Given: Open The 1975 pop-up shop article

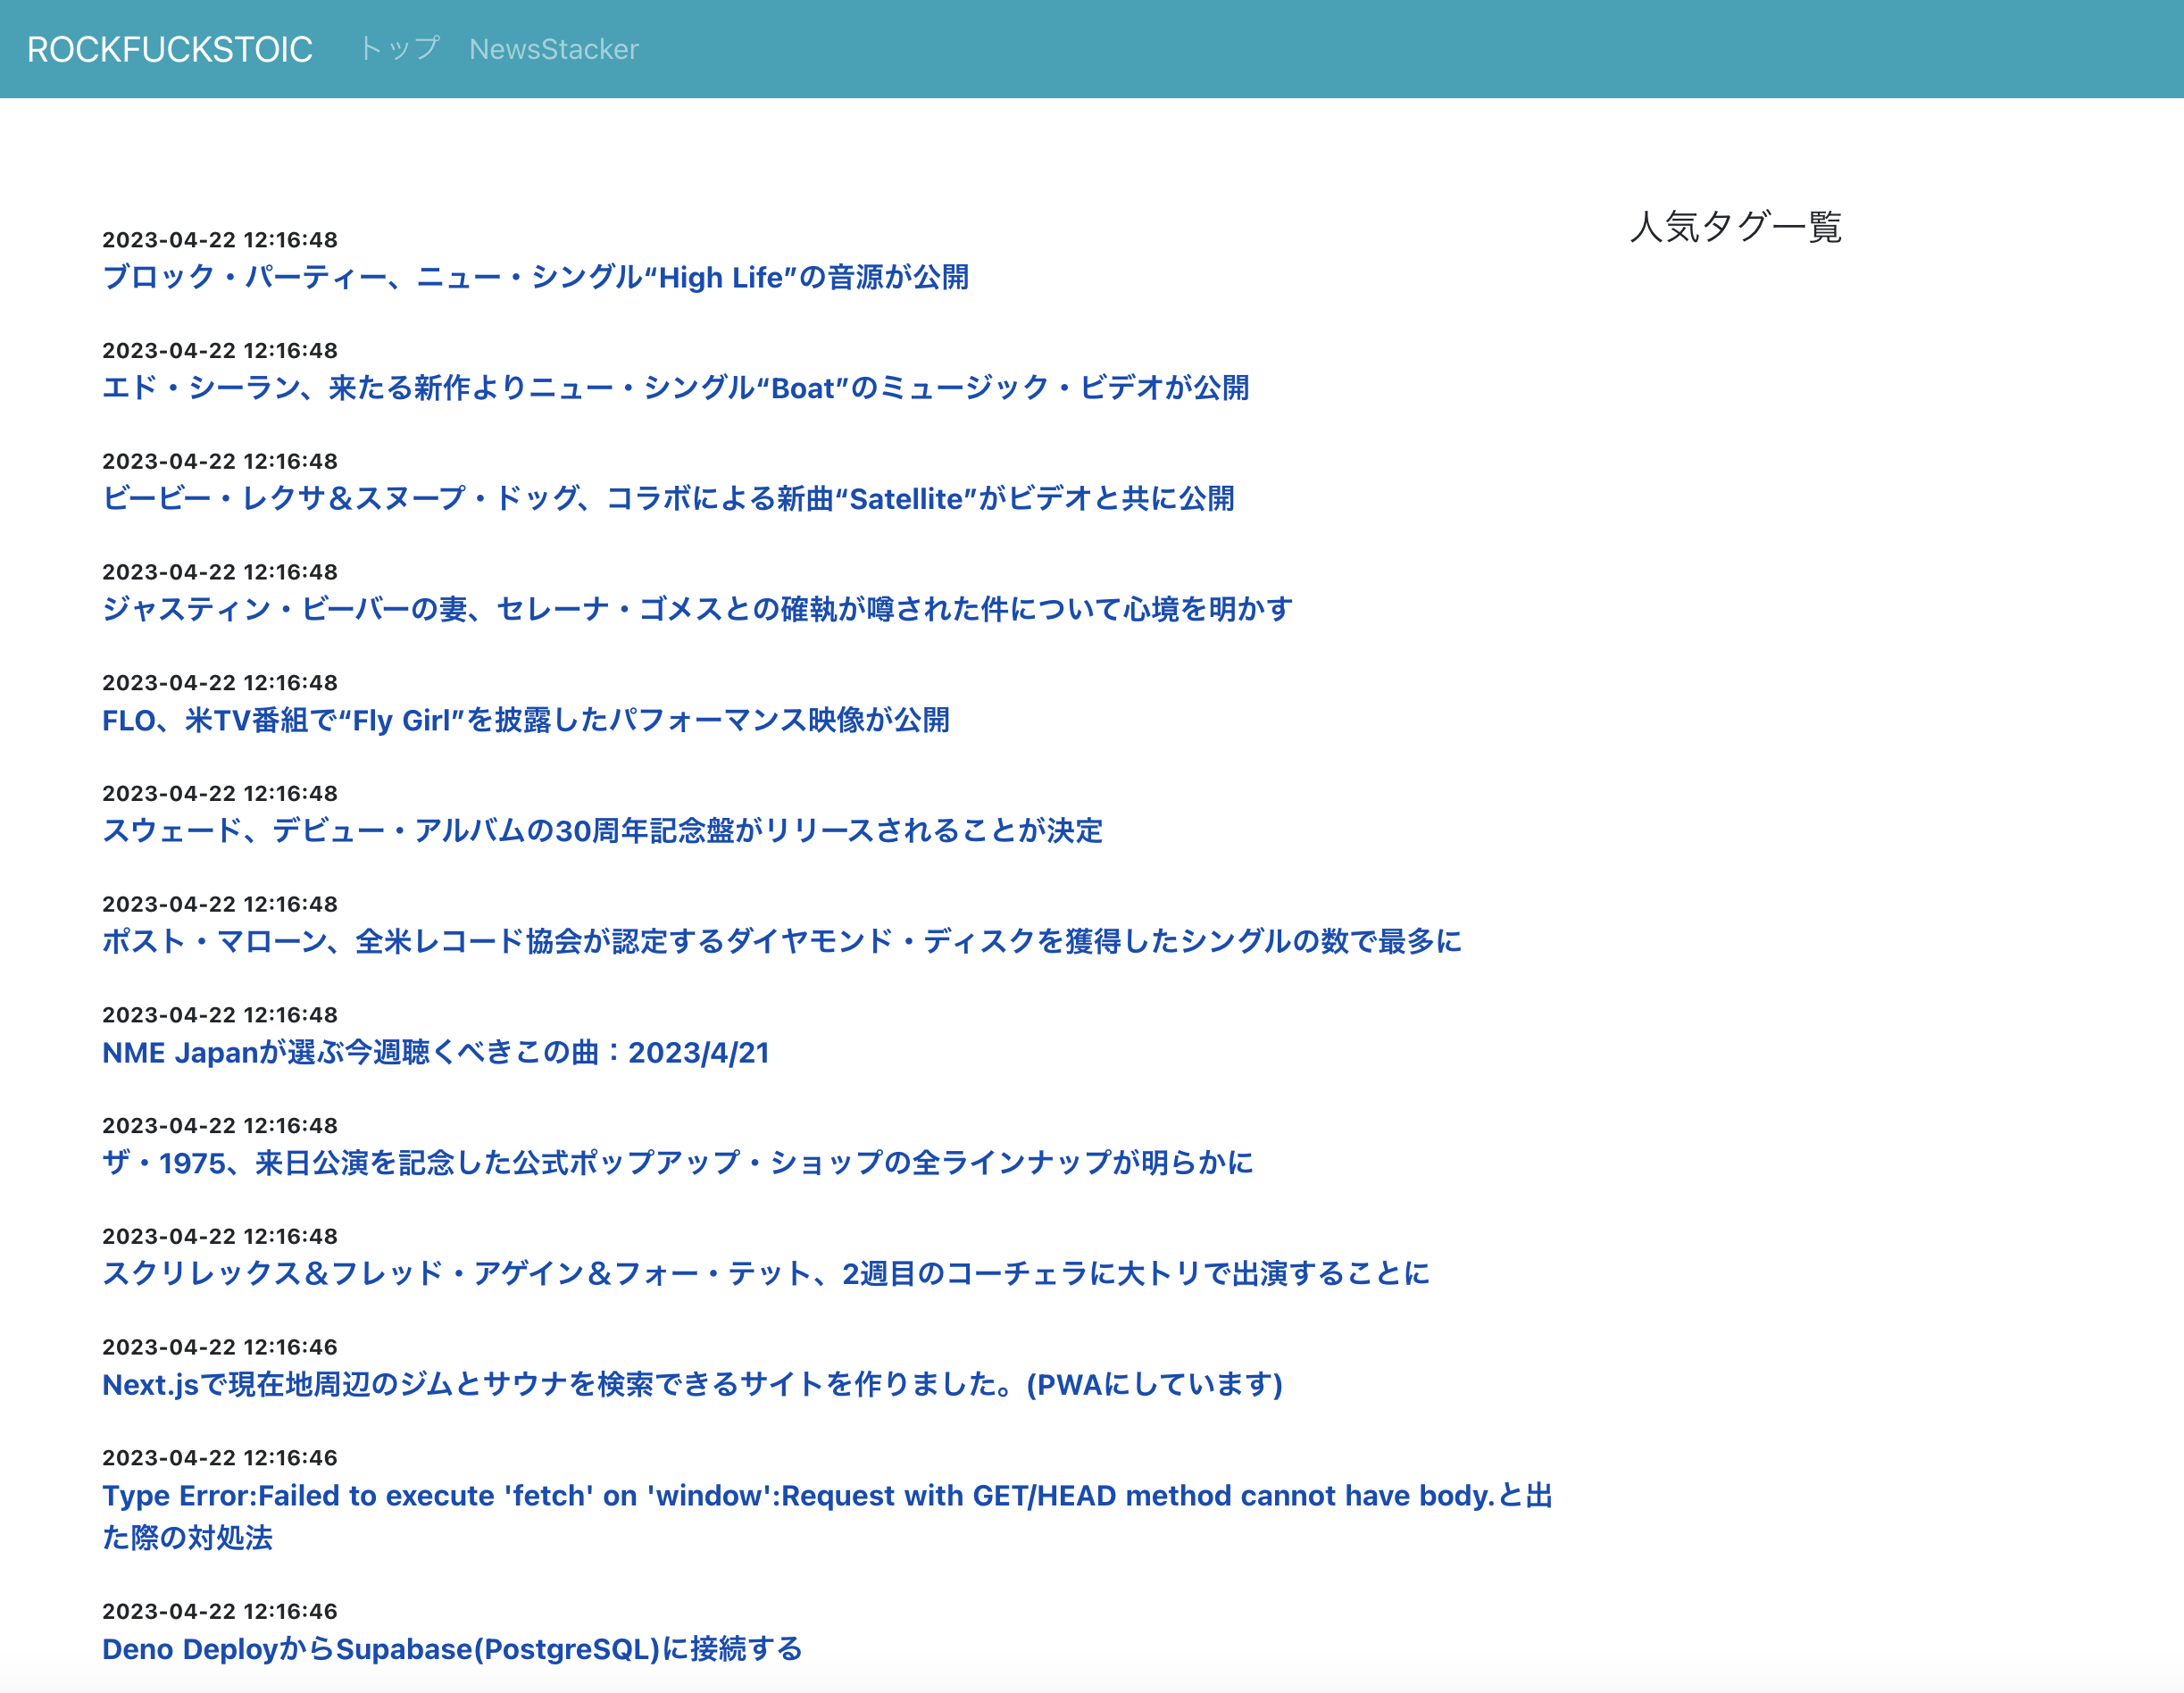Looking at the screenshot, I should [x=677, y=1163].
